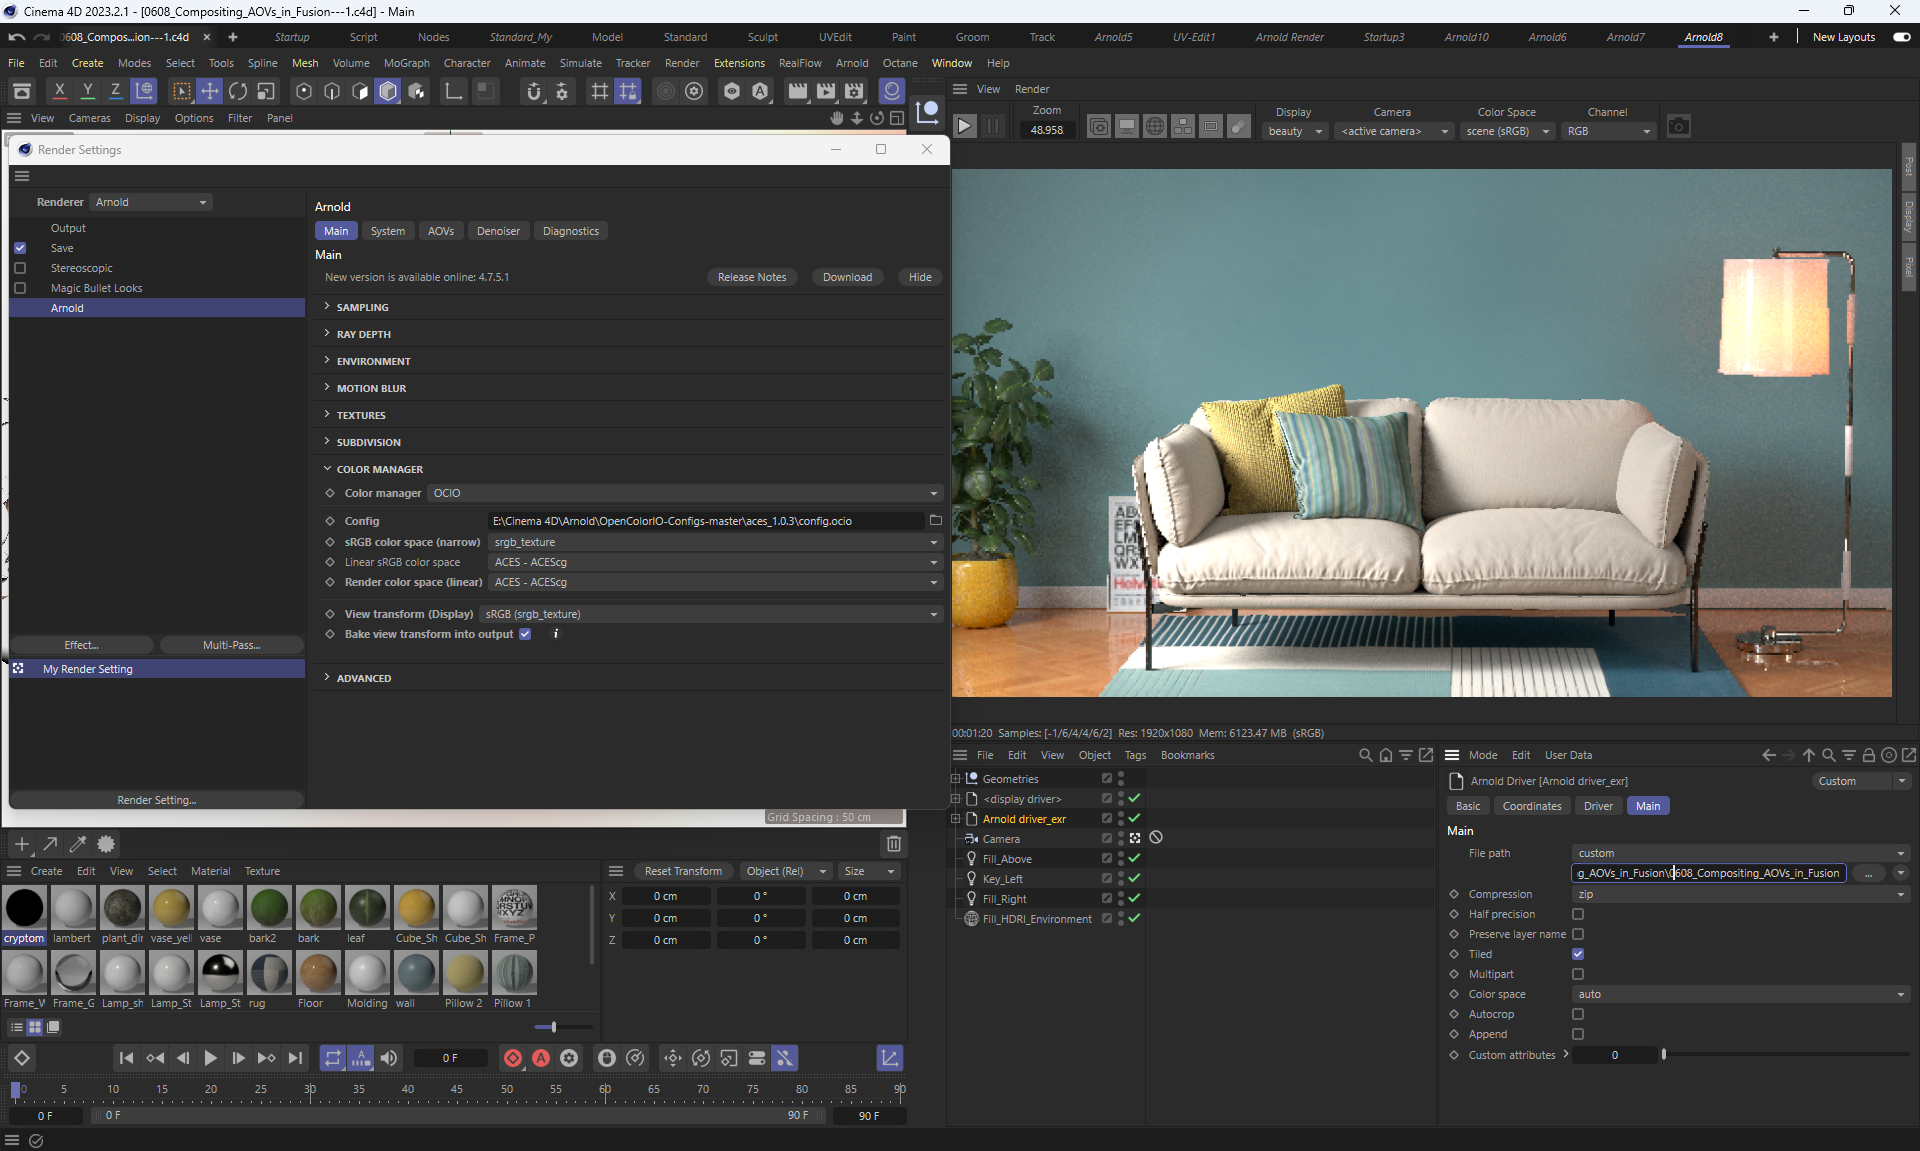Screen dimensions: 1920x1151
Task: Click the snapshot camera icon in render view
Action: tap(1679, 127)
